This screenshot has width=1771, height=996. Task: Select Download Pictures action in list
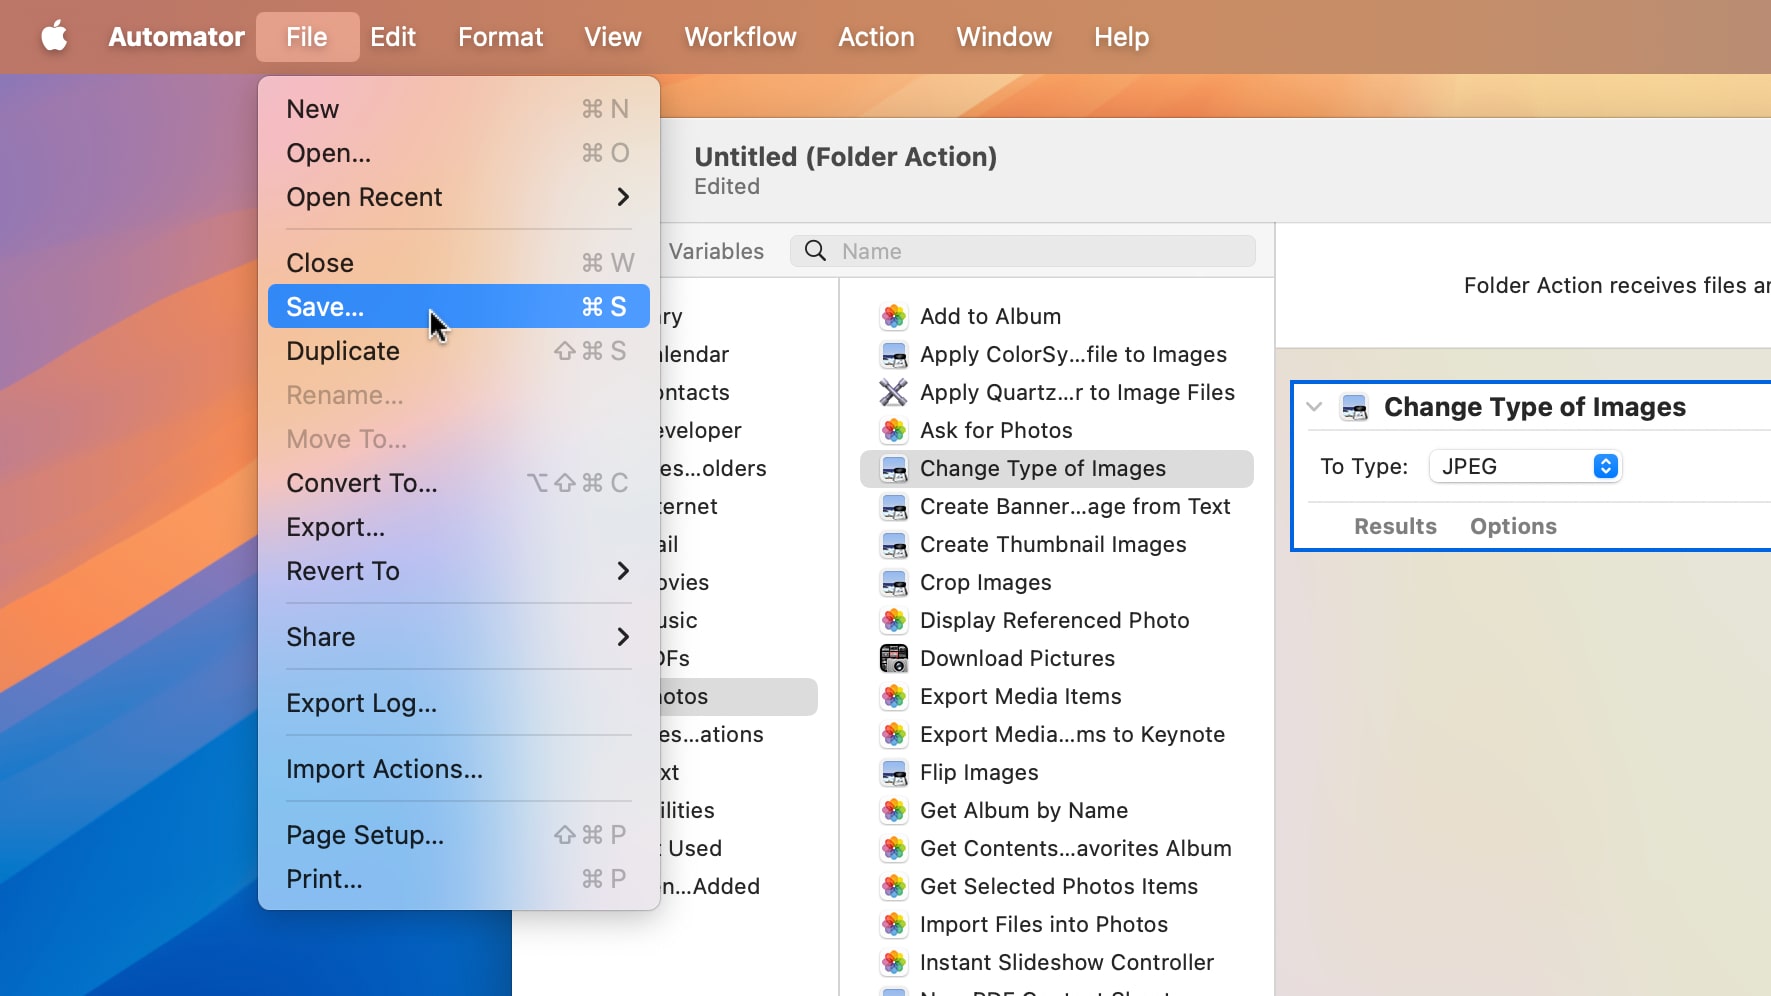click(1057, 659)
